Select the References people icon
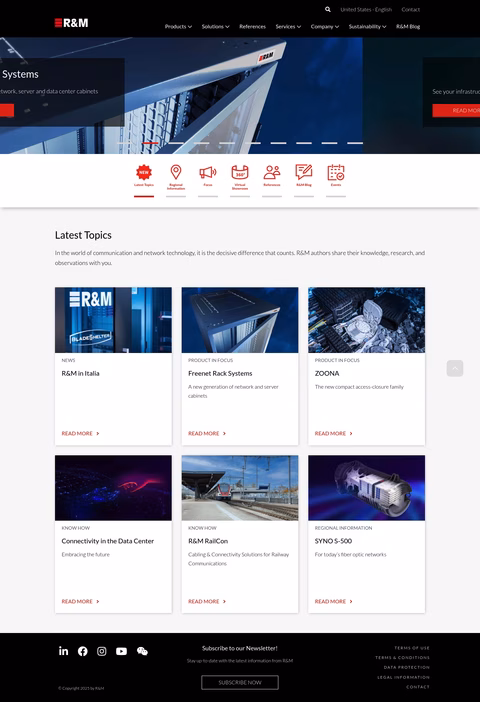Viewport: 480px width, 702px height. click(x=272, y=172)
